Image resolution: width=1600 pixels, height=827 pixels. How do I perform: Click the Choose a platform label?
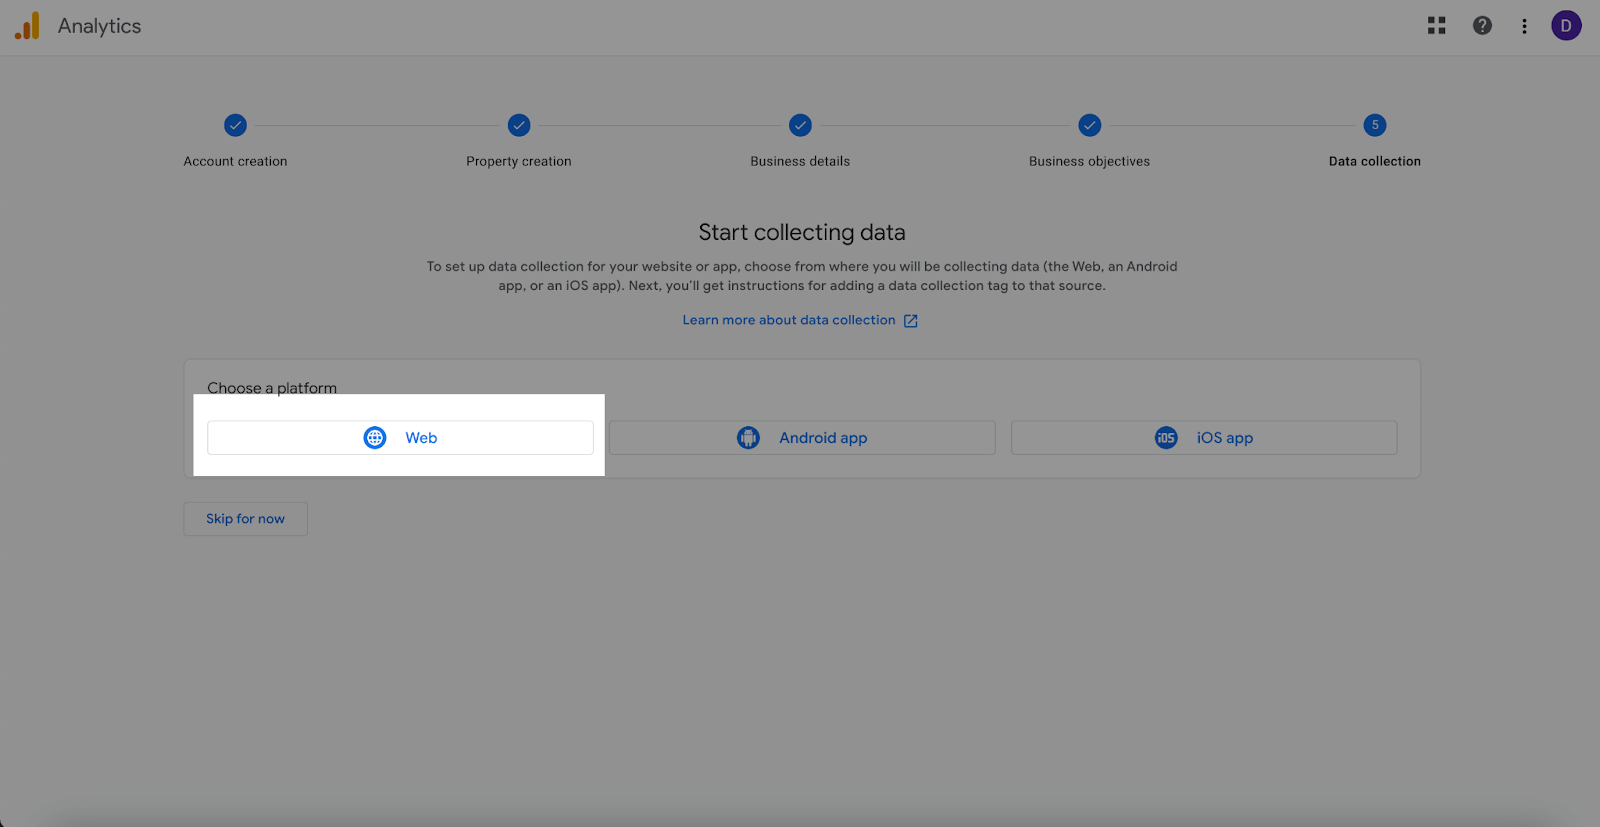pyautogui.click(x=272, y=388)
